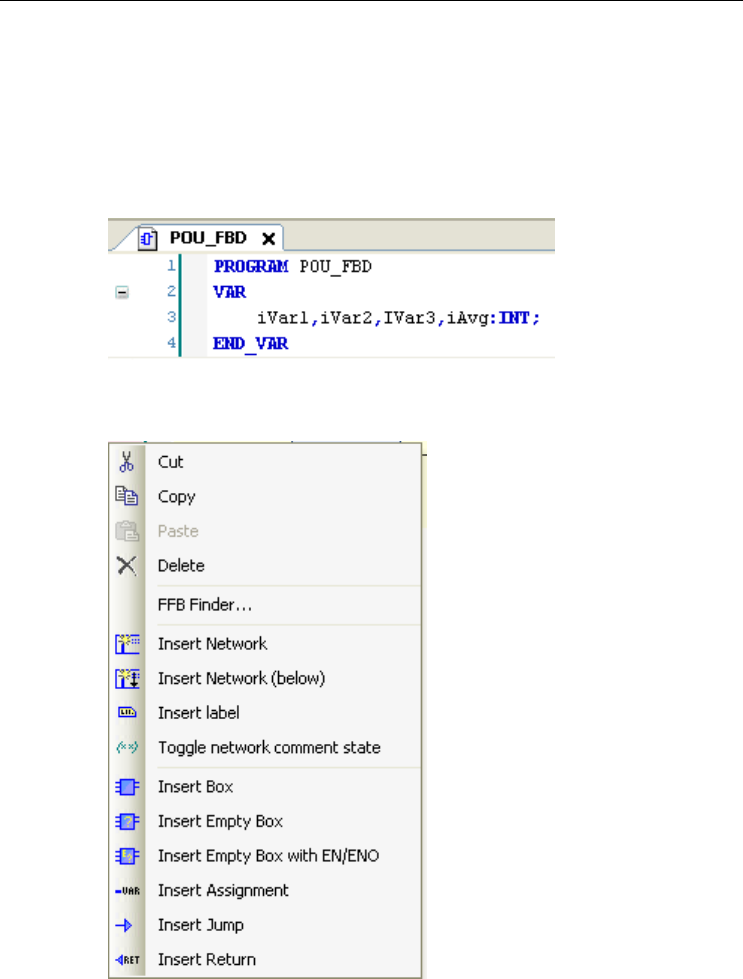Click the blue arrow Insert Jump icon
The image size is (743, 979).
click(x=124, y=925)
